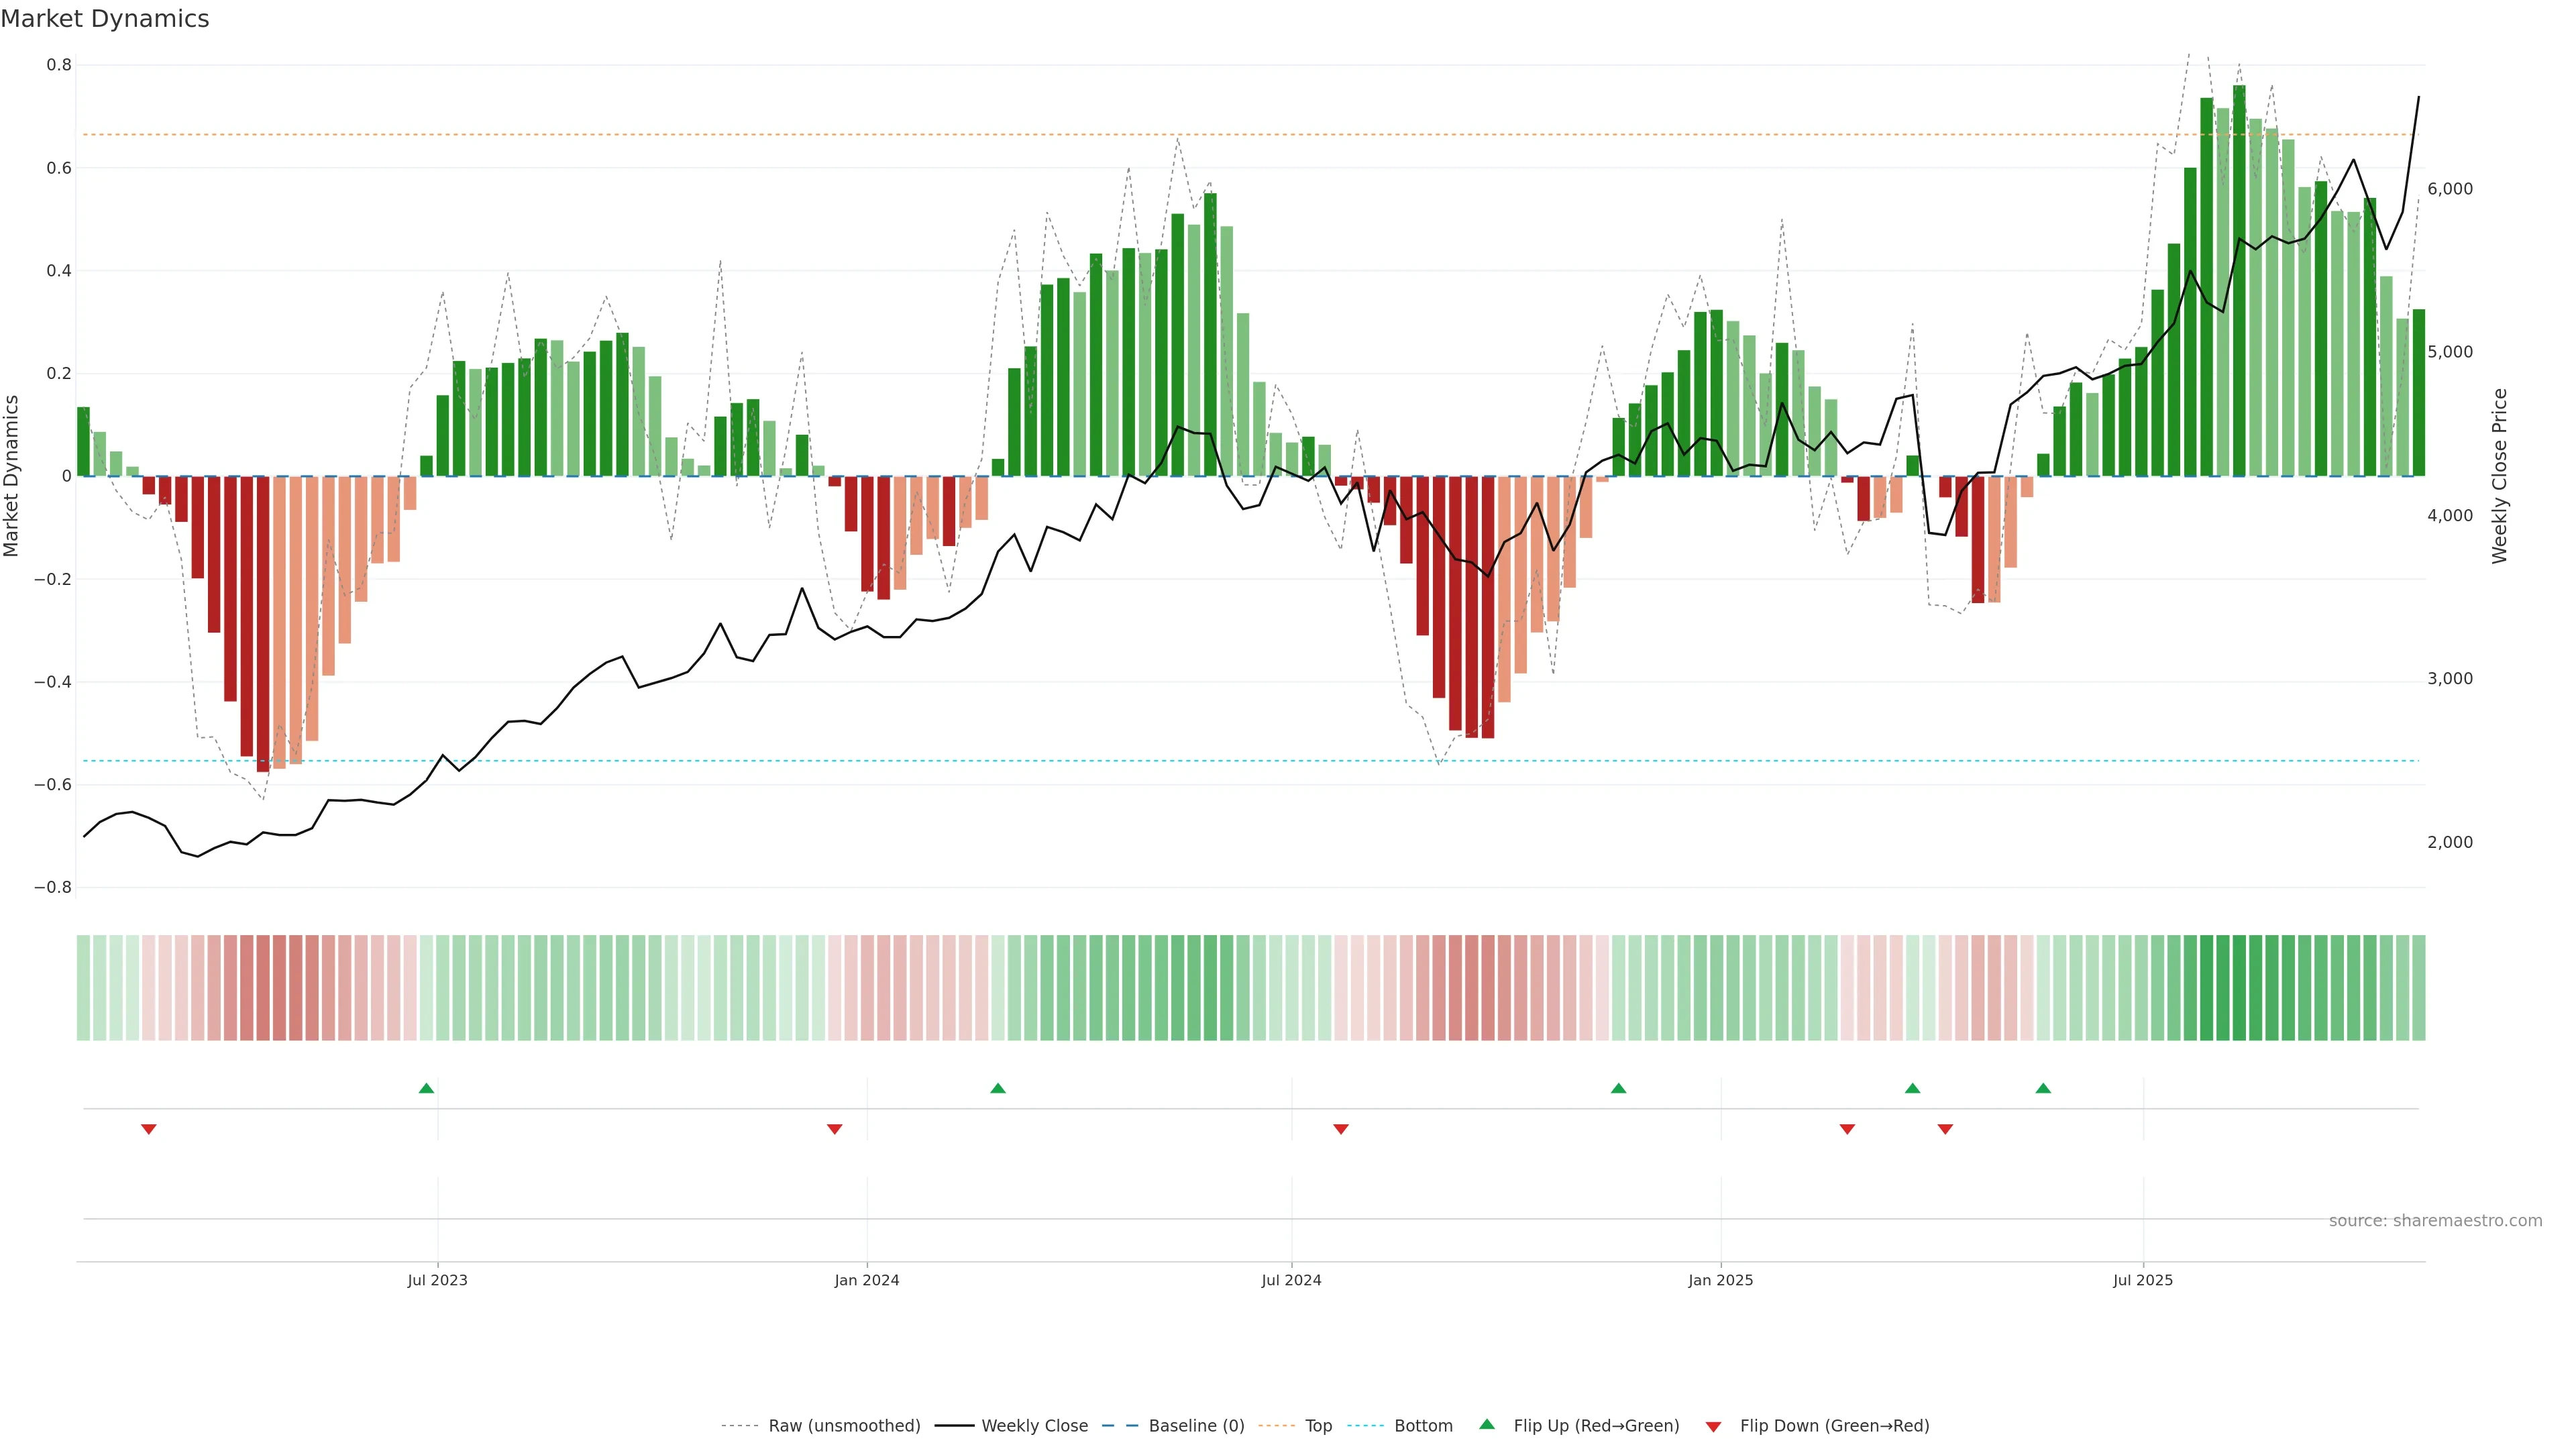
Task: Click the darkest green heatmap cell after Jul 2025
Action: pyautogui.click(x=2239, y=987)
